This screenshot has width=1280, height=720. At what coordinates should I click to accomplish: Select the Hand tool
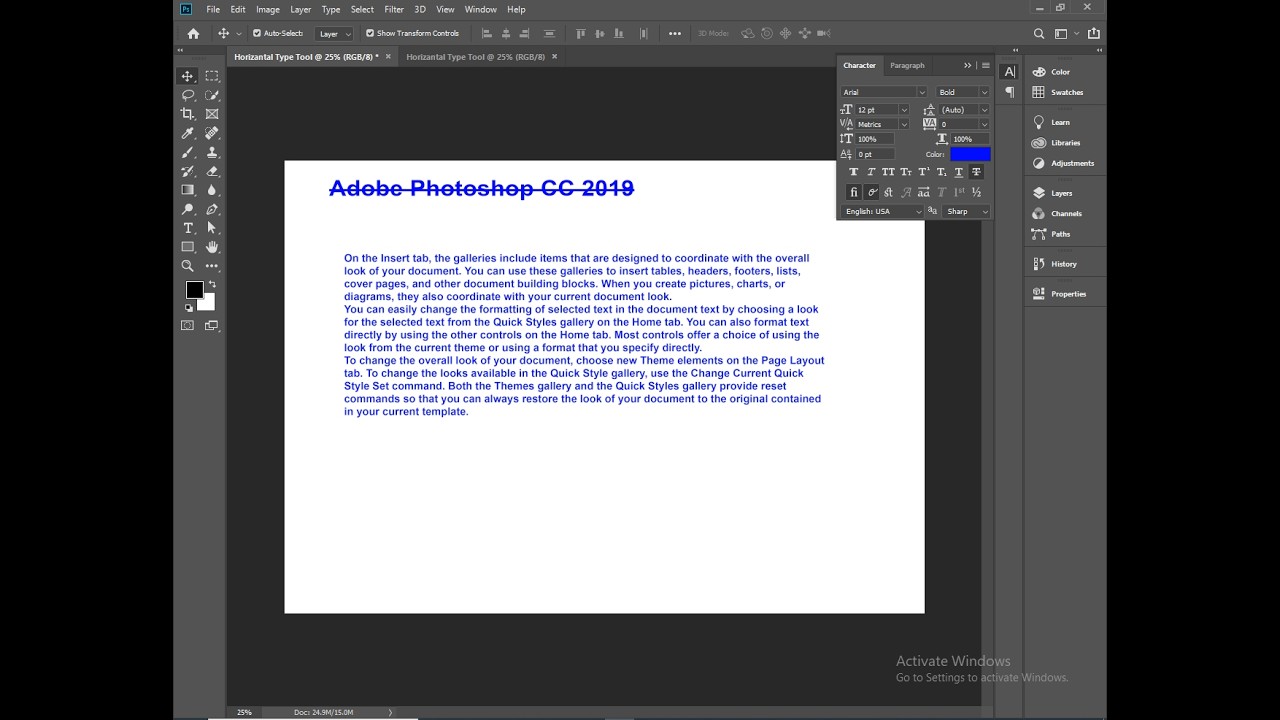[212, 247]
